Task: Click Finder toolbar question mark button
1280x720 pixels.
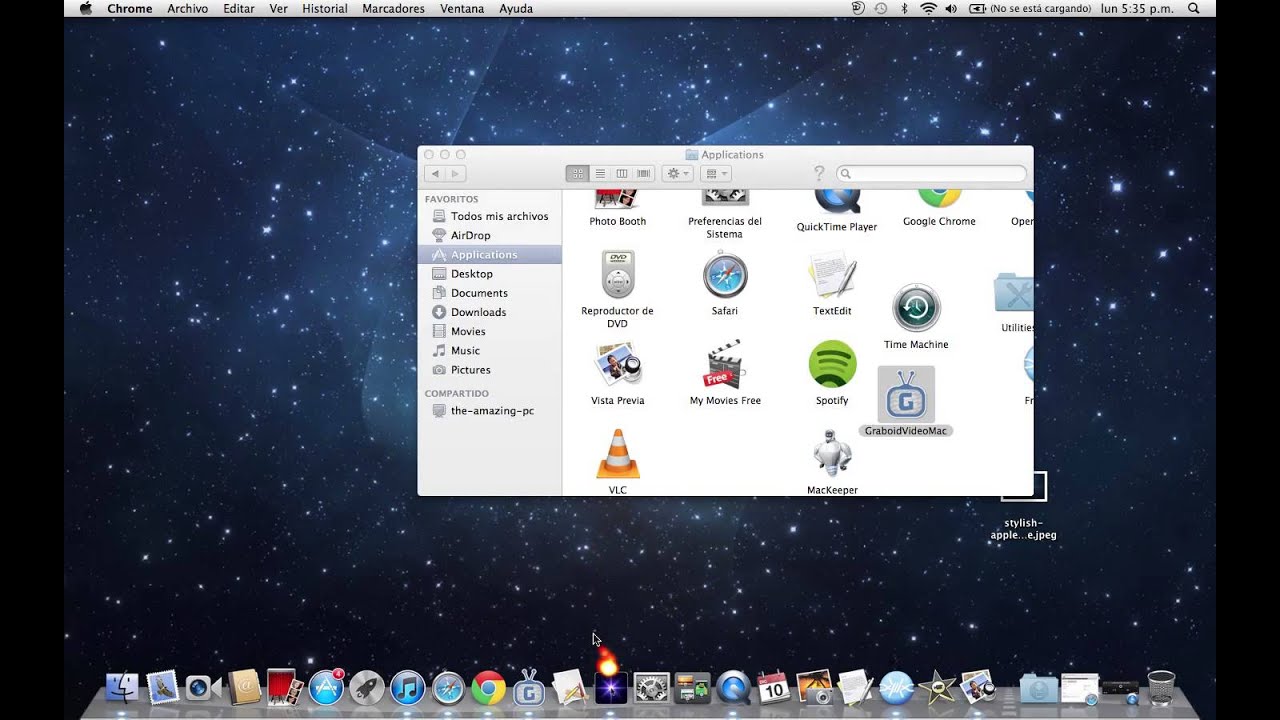Action: pos(819,174)
